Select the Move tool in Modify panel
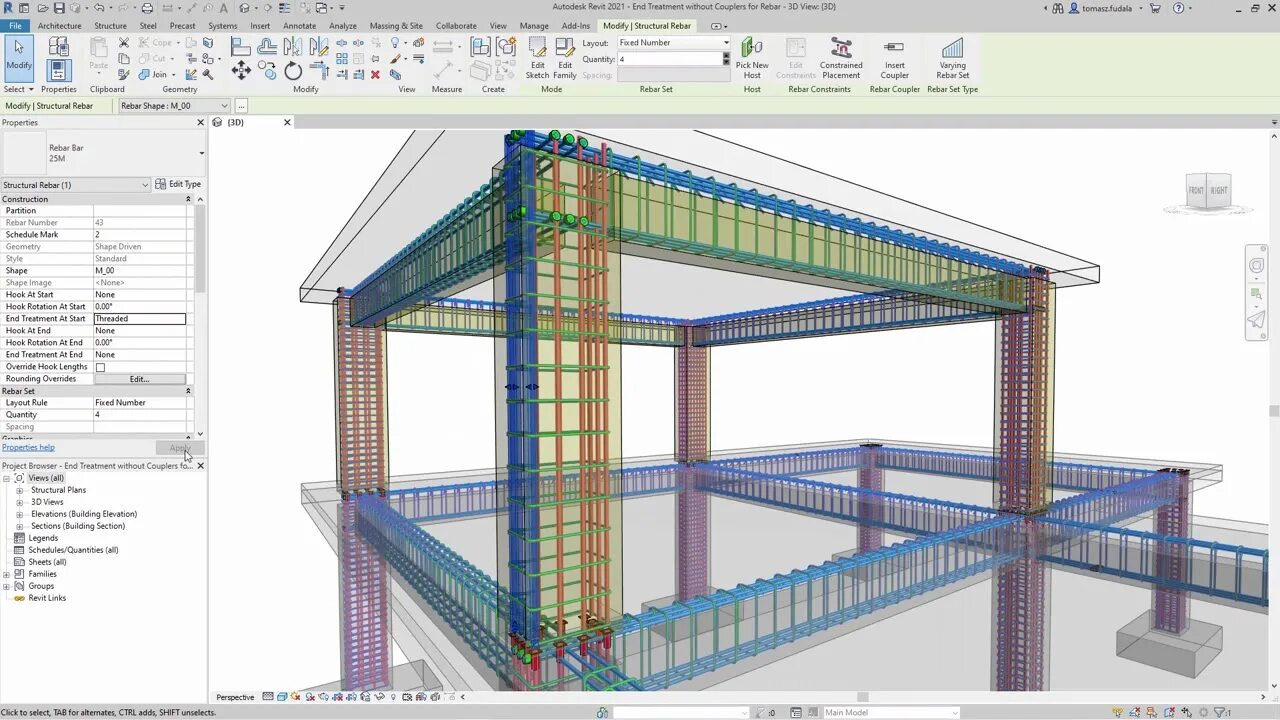This screenshot has height=720, width=1280. [241, 70]
